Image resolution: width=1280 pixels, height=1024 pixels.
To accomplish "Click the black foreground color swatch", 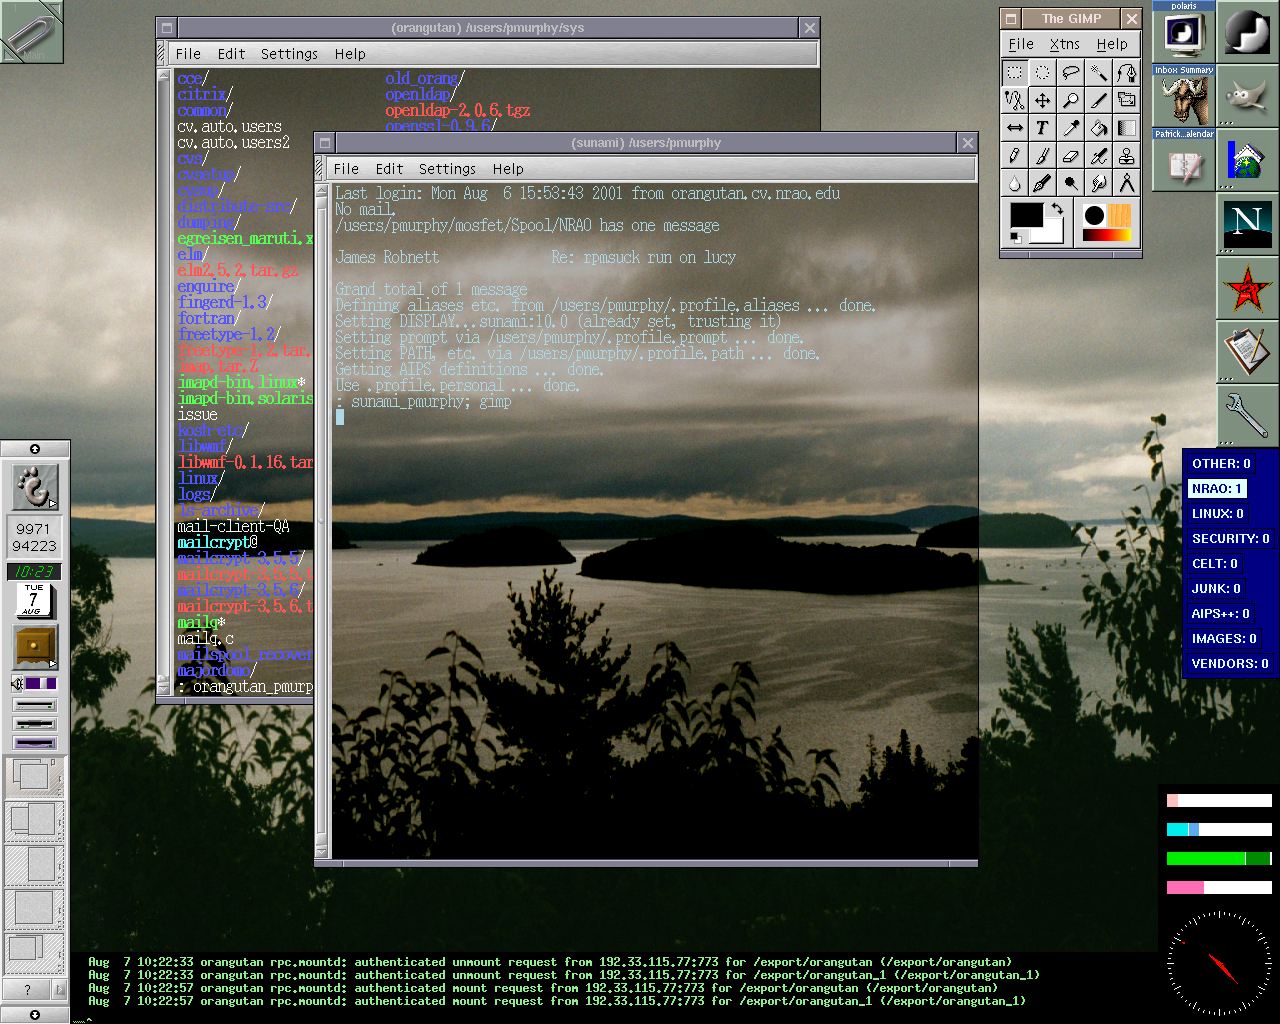I will coord(1026,216).
